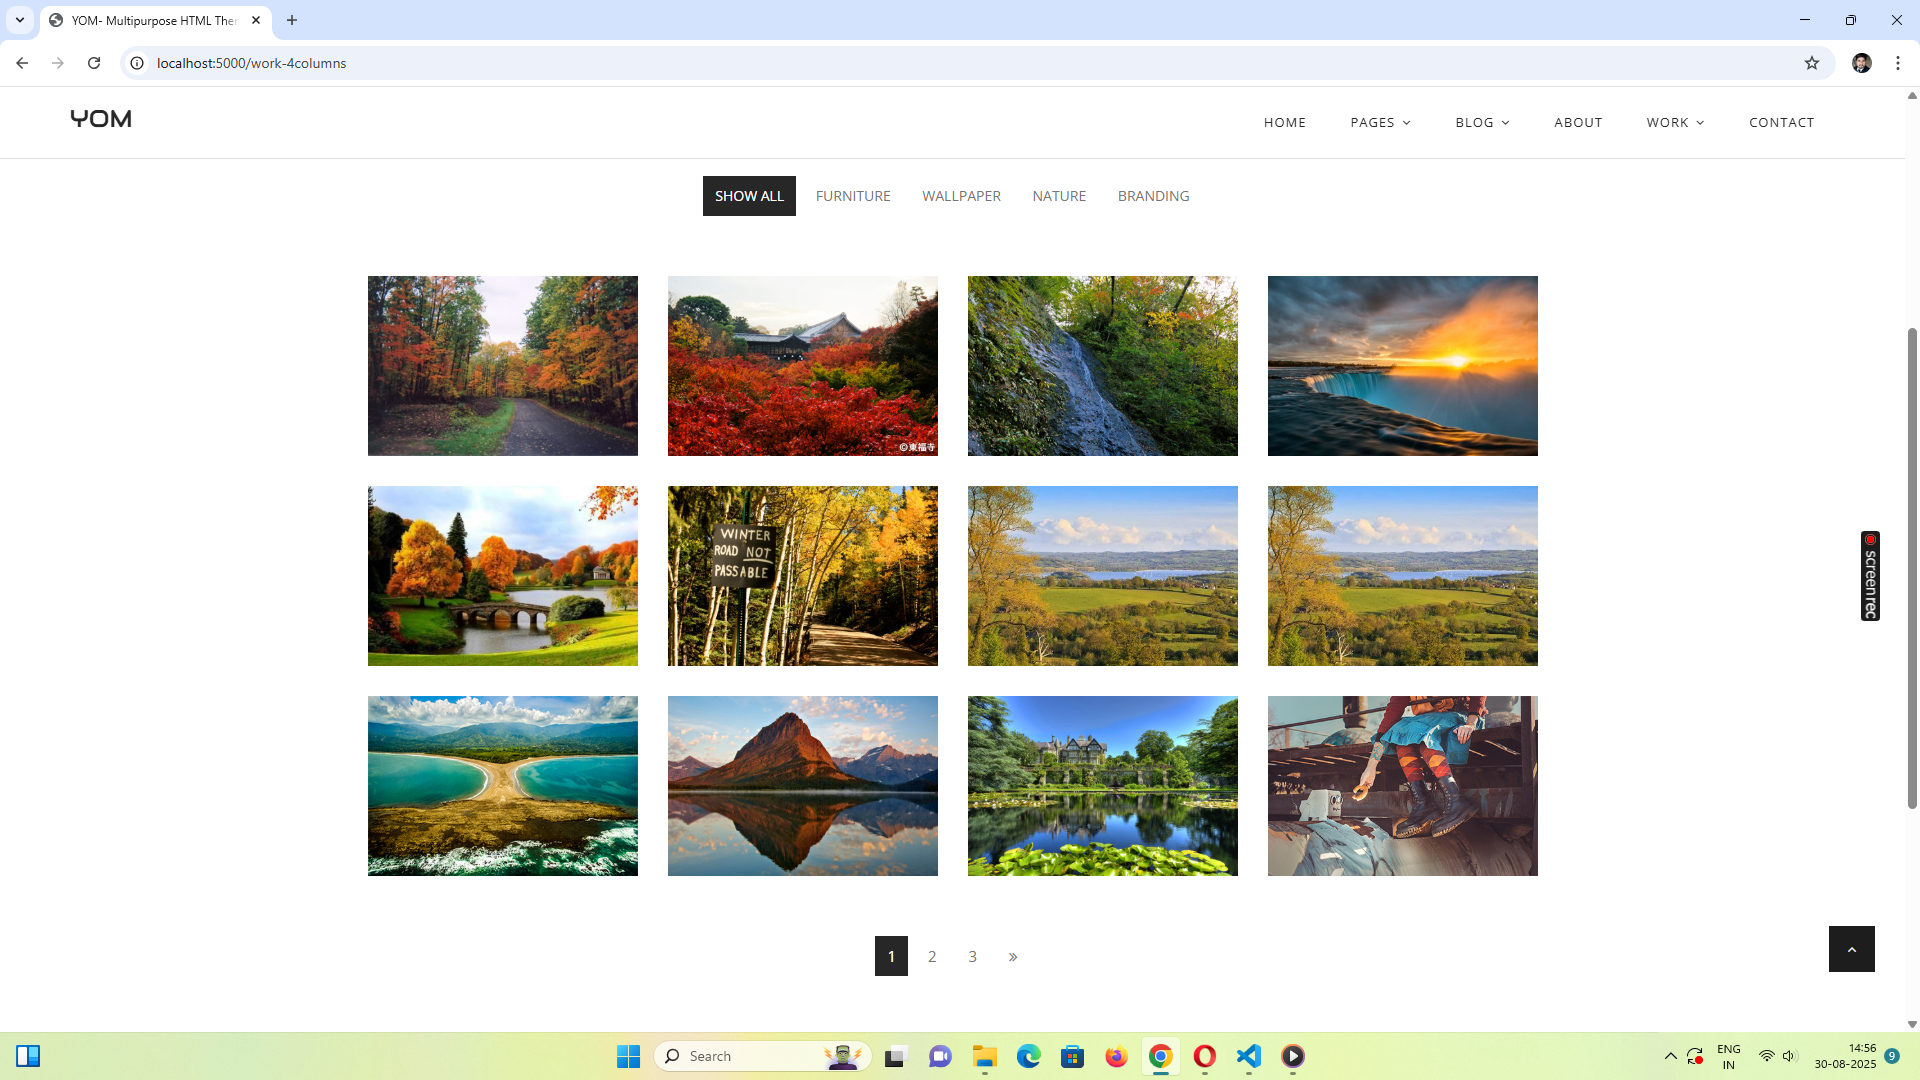The image size is (1920, 1080).
Task: Click the sync status tray icon
Action: coord(1695,1056)
